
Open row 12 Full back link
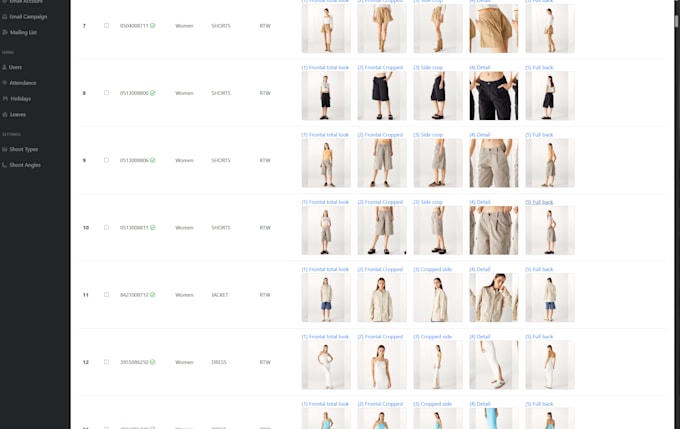pos(539,337)
